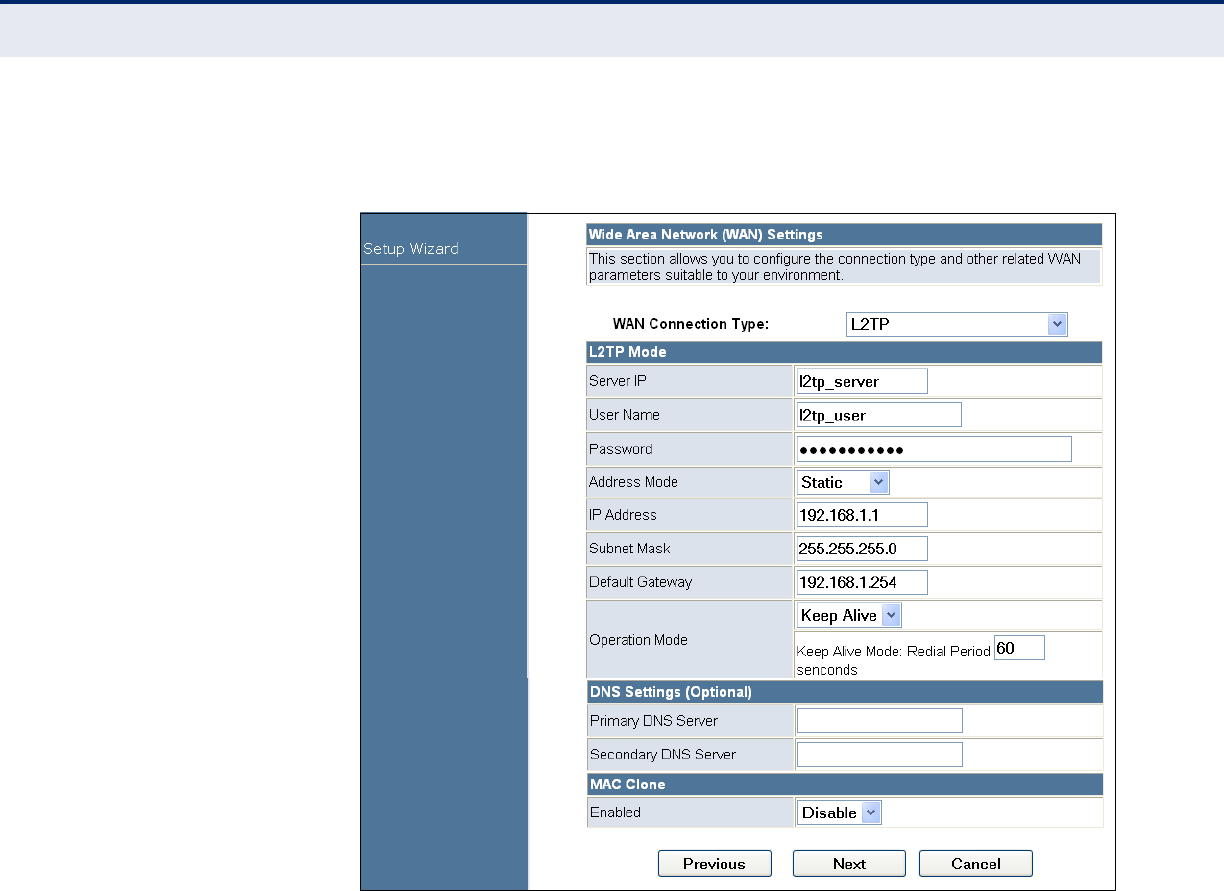This screenshot has width=1224, height=891.
Task: Click the Server IP input field
Action: 862,381
